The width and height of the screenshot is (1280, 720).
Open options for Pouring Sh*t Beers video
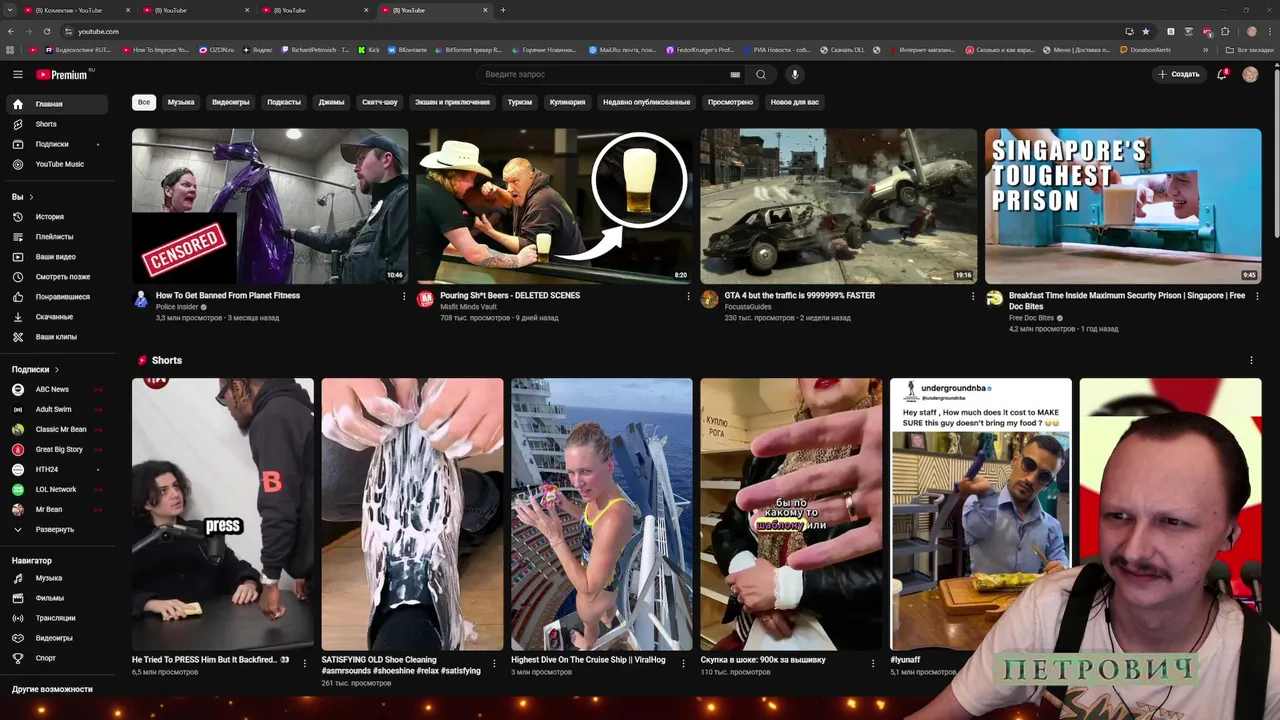(x=688, y=296)
